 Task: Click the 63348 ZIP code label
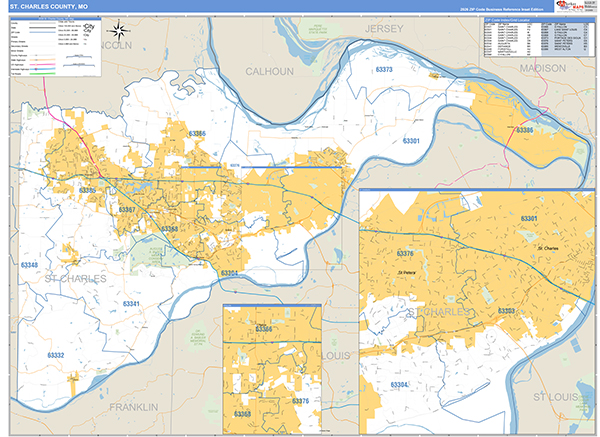[29, 265]
